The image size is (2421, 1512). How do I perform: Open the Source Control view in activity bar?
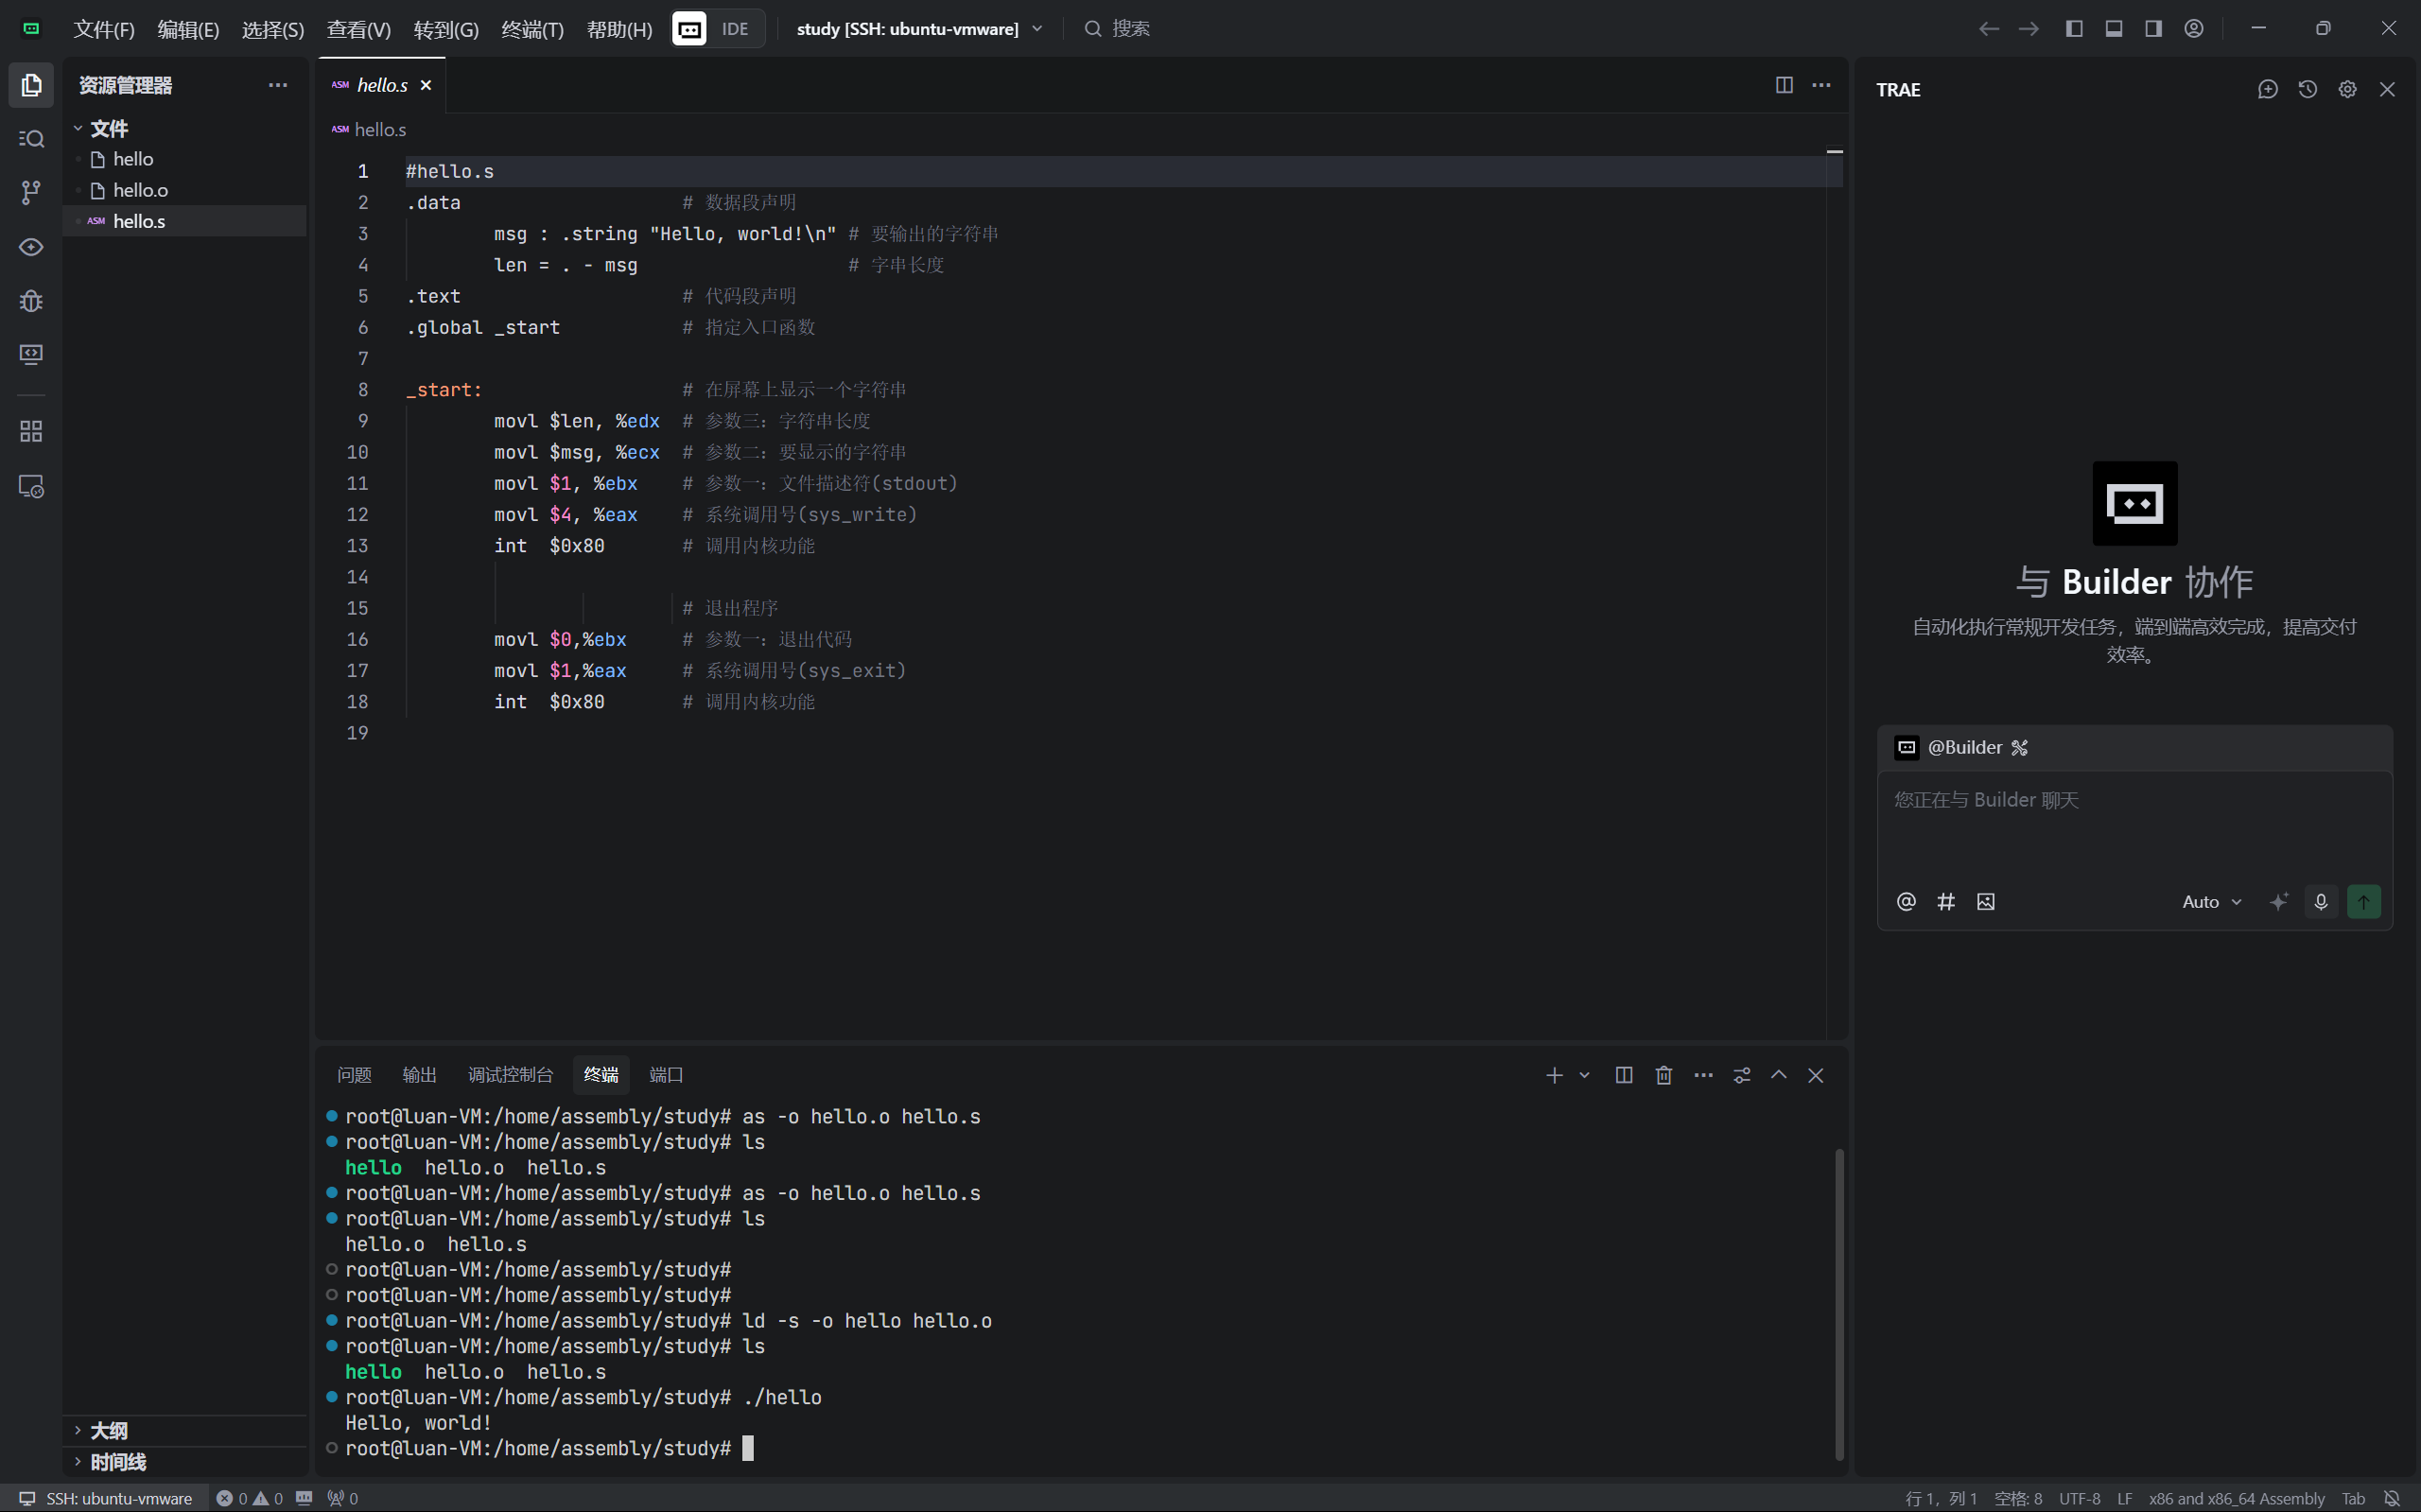31,192
